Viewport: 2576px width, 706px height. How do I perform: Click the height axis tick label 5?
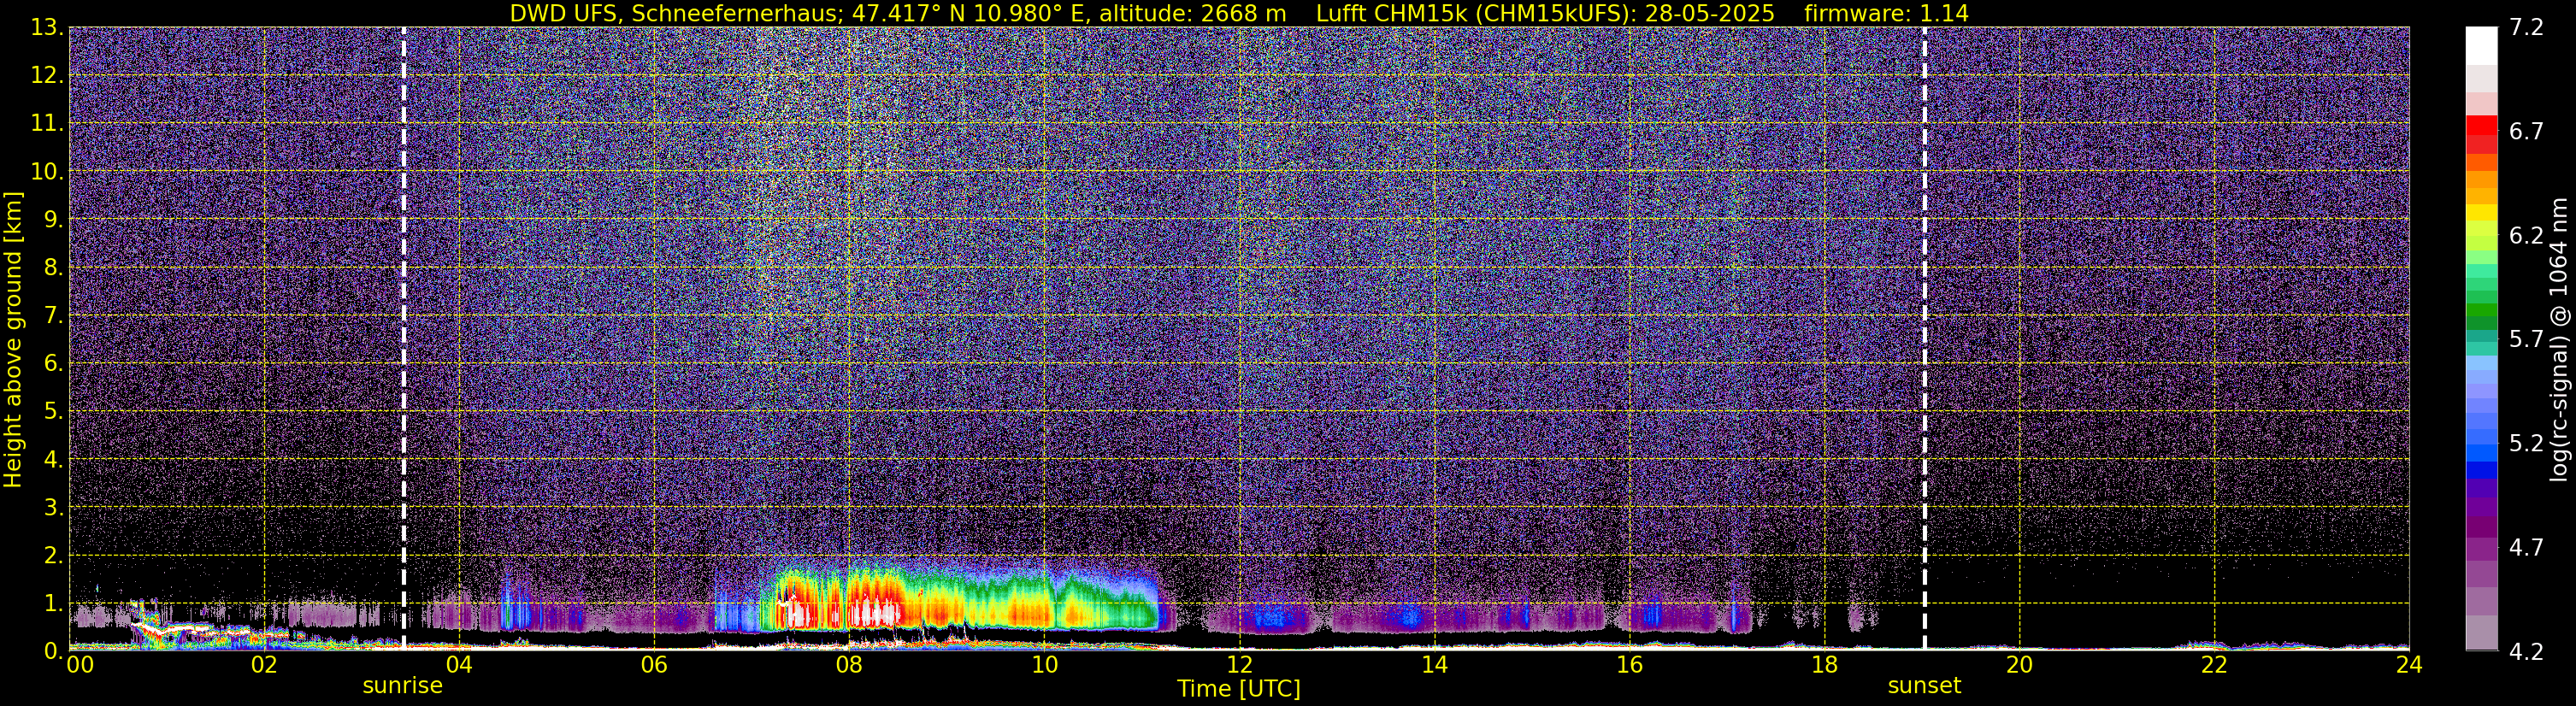(x=54, y=412)
